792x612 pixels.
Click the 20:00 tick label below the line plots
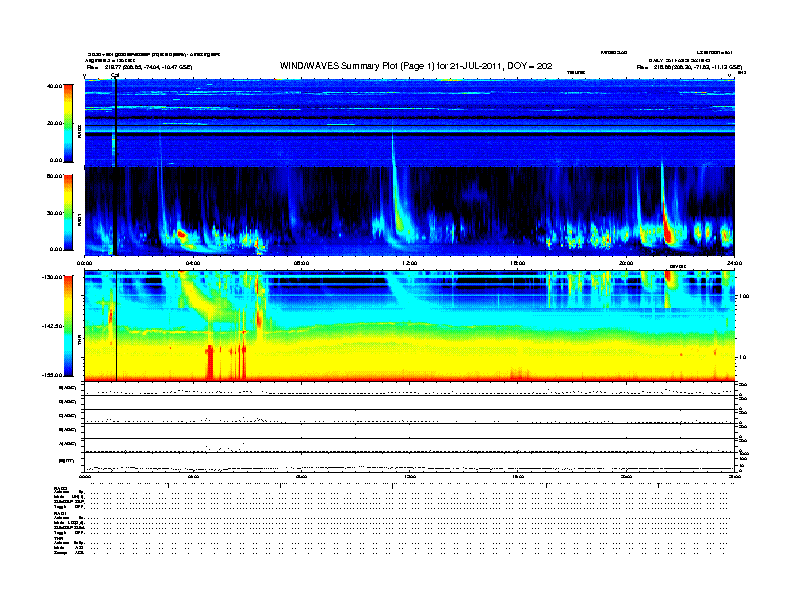(x=626, y=477)
